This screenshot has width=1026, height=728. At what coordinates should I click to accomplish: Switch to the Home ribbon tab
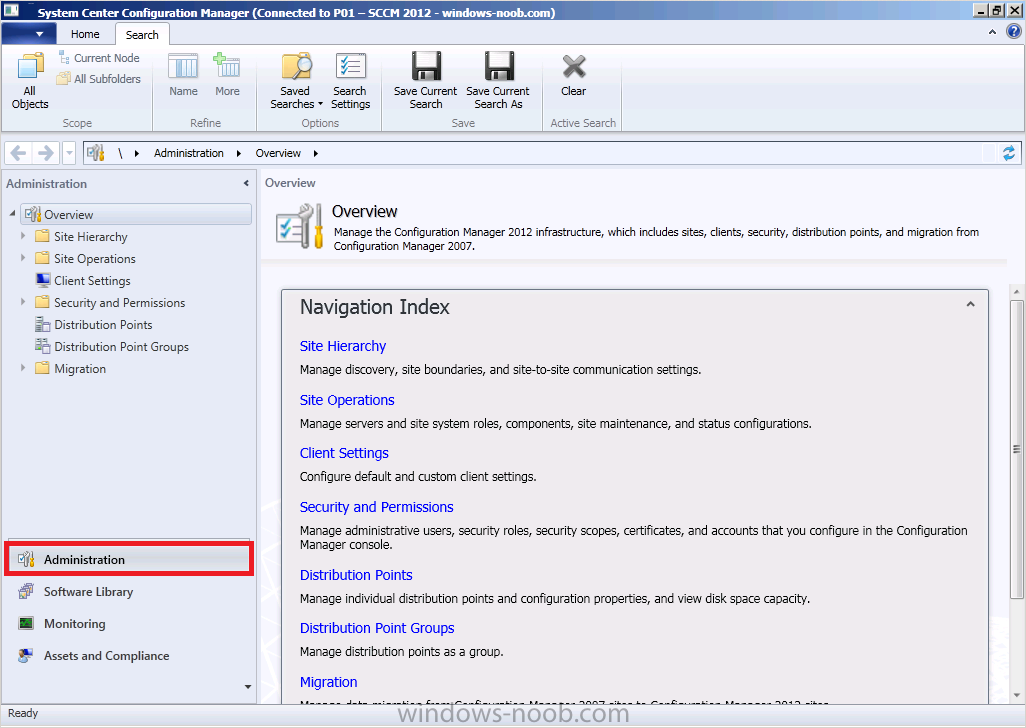85,34
